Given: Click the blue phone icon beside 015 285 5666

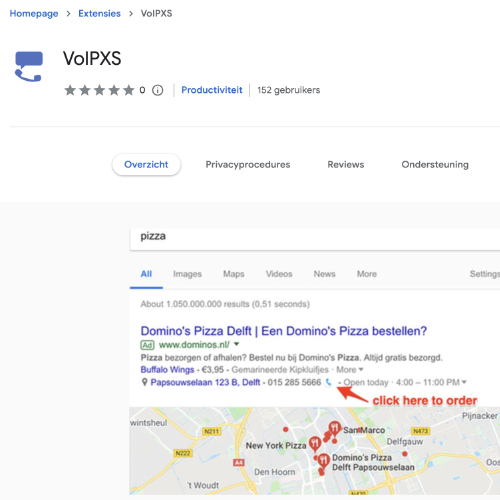Looking at the screenshot, I should point(328,382).
